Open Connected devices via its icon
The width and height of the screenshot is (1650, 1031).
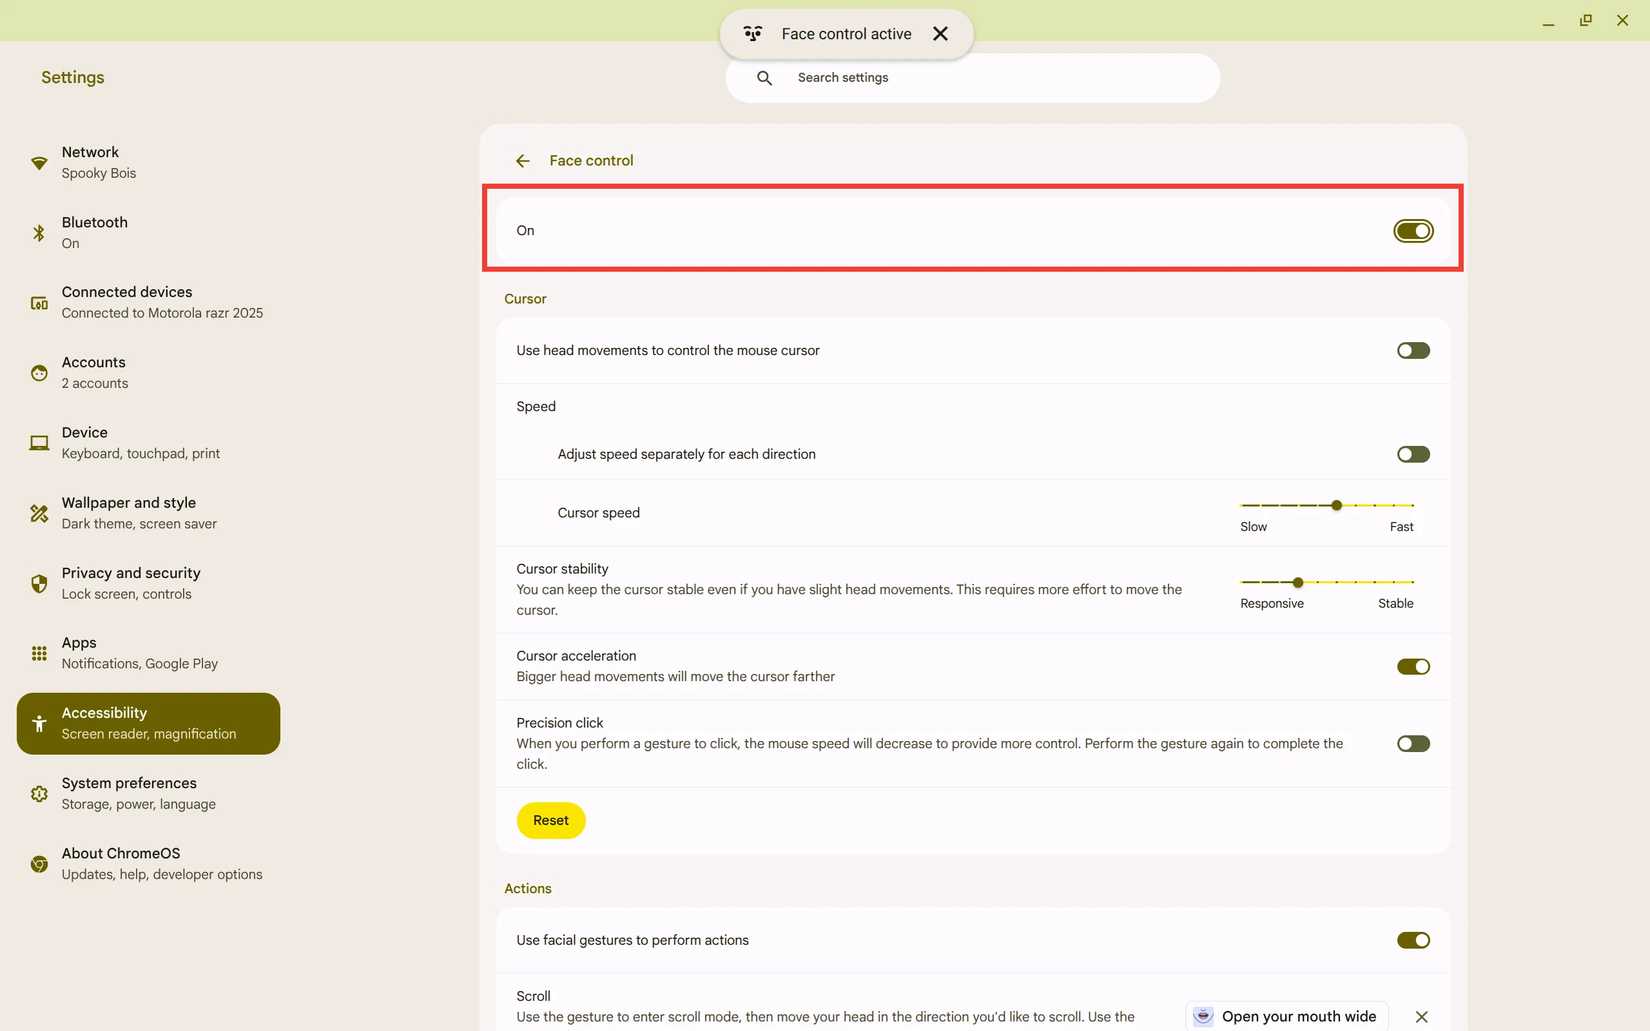pyautogui.click(x=38, y=302)
